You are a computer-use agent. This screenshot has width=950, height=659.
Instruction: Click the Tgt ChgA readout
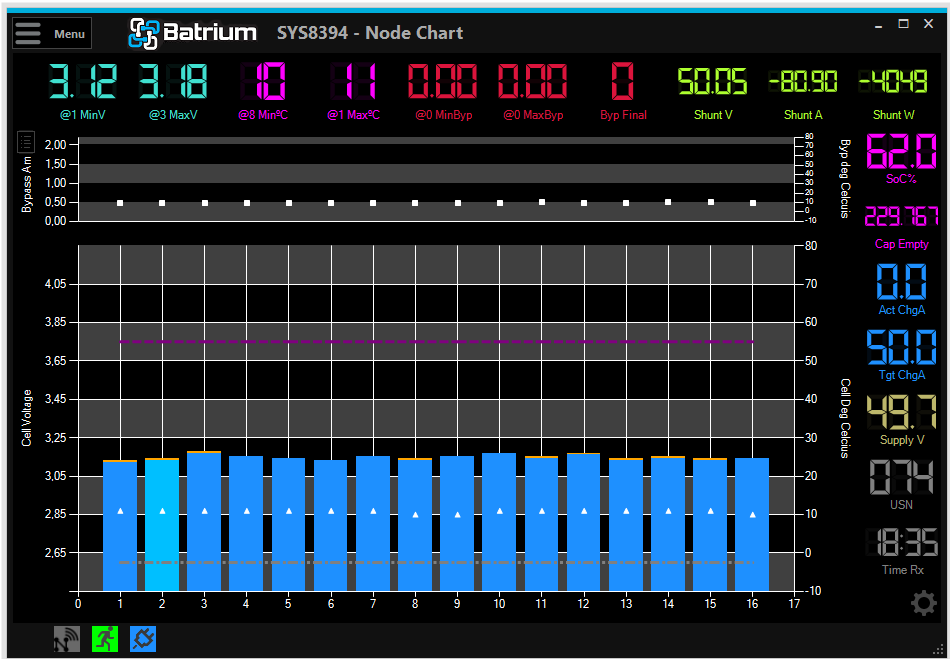click(901, 348)
